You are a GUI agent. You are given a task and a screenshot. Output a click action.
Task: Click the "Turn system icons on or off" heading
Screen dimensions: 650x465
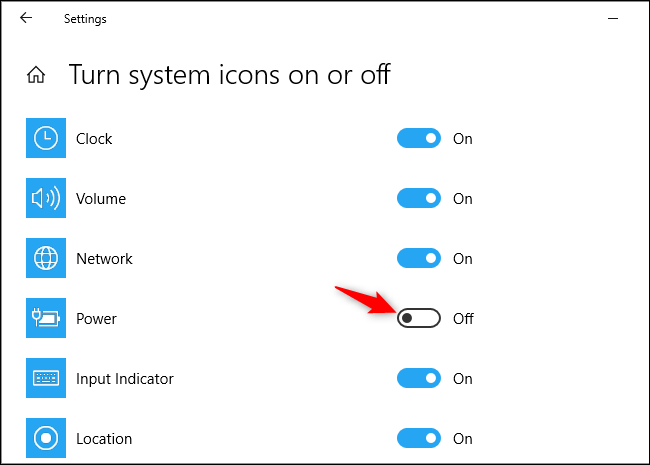click(229, 75)
